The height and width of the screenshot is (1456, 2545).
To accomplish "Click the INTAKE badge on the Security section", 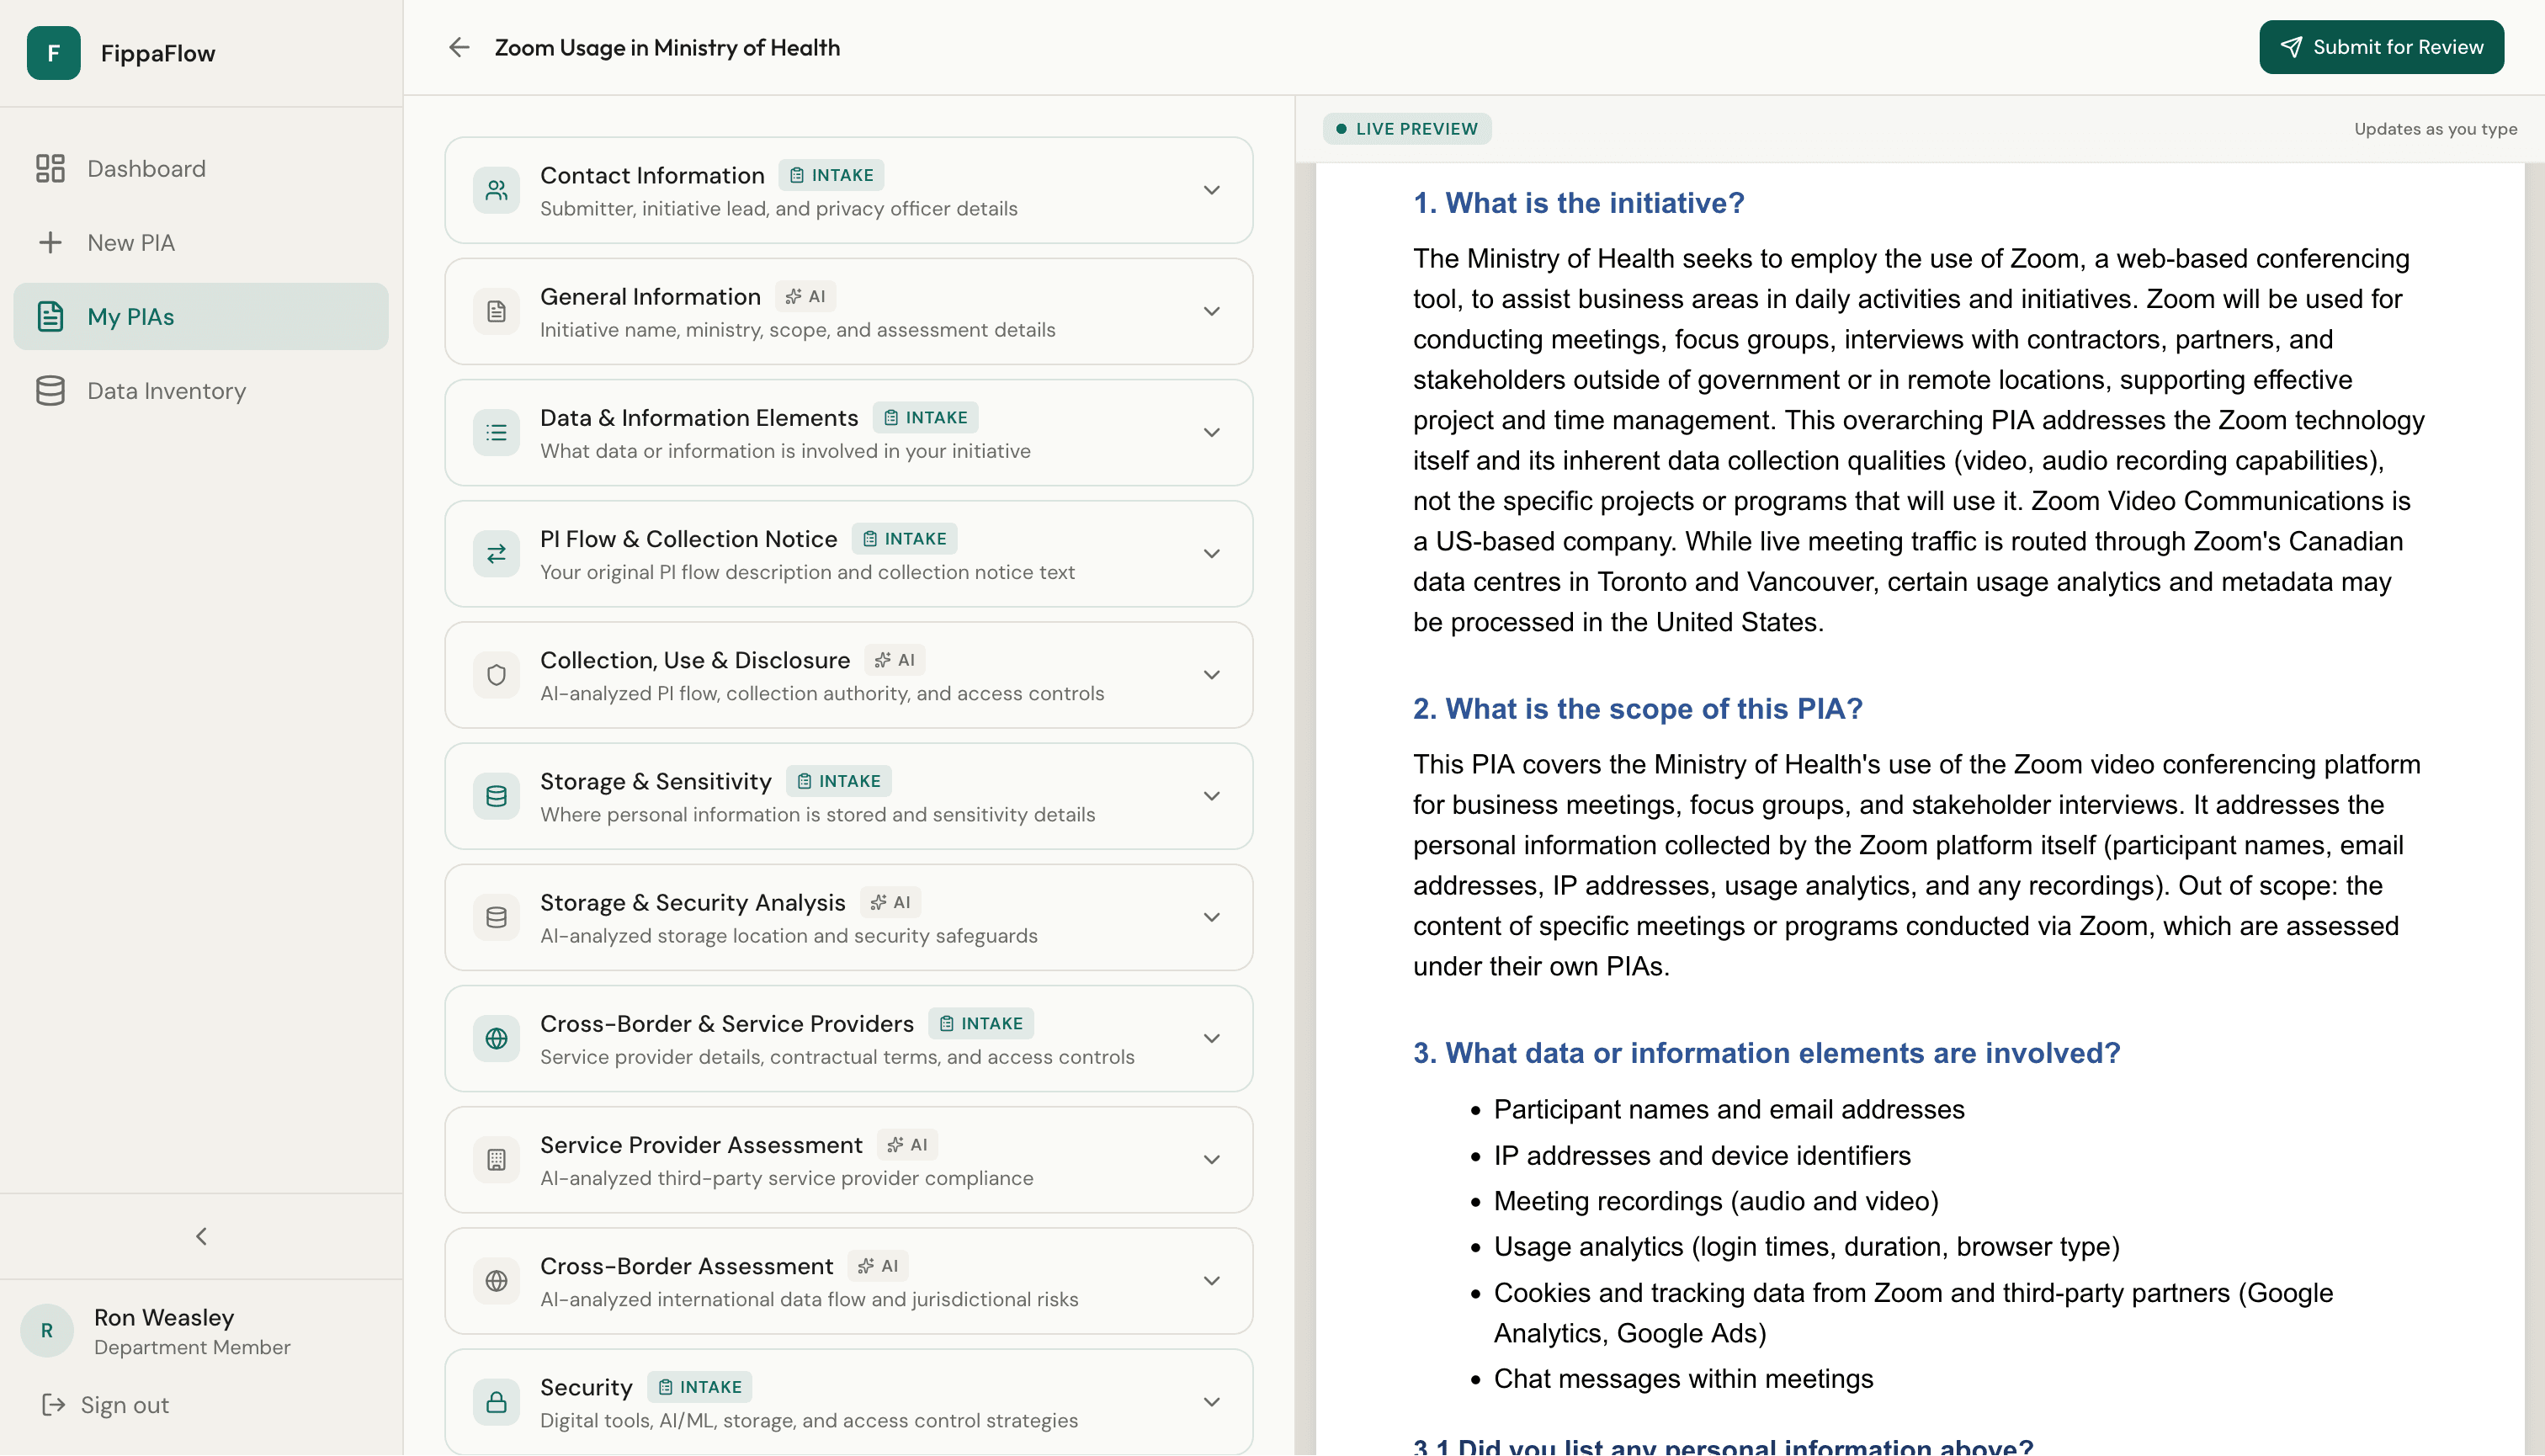I will 700,1387.
